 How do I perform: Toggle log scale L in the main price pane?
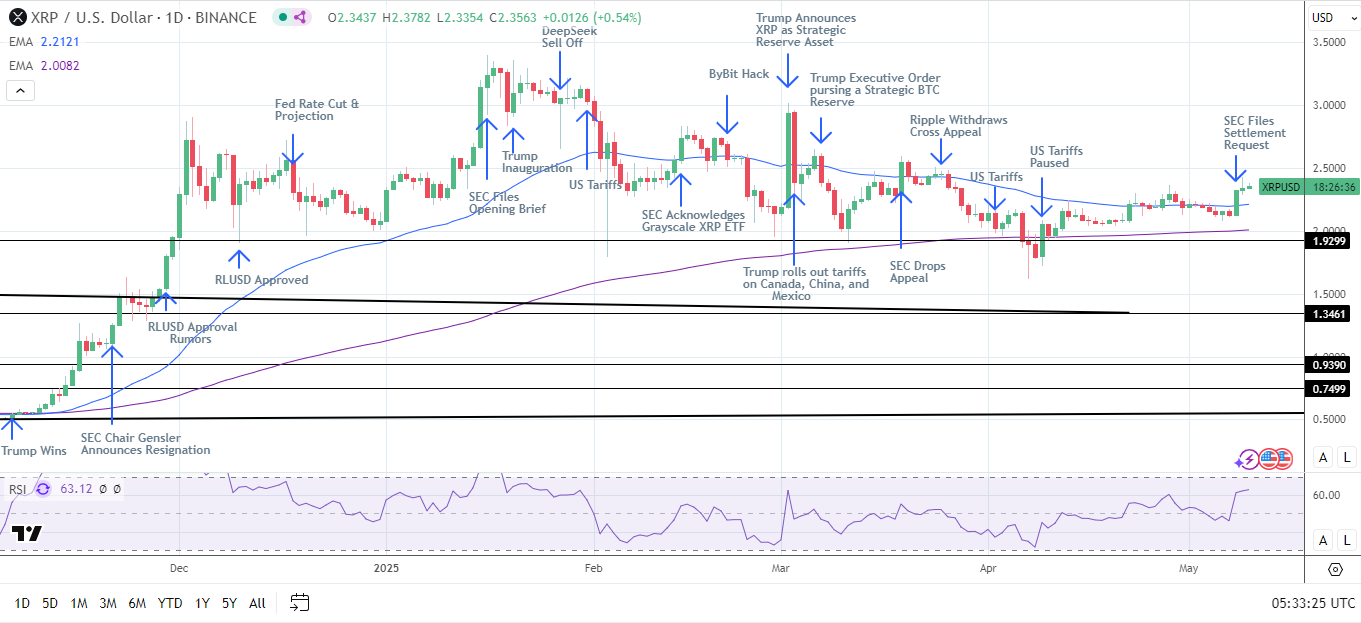click(x=1347, y=457)
